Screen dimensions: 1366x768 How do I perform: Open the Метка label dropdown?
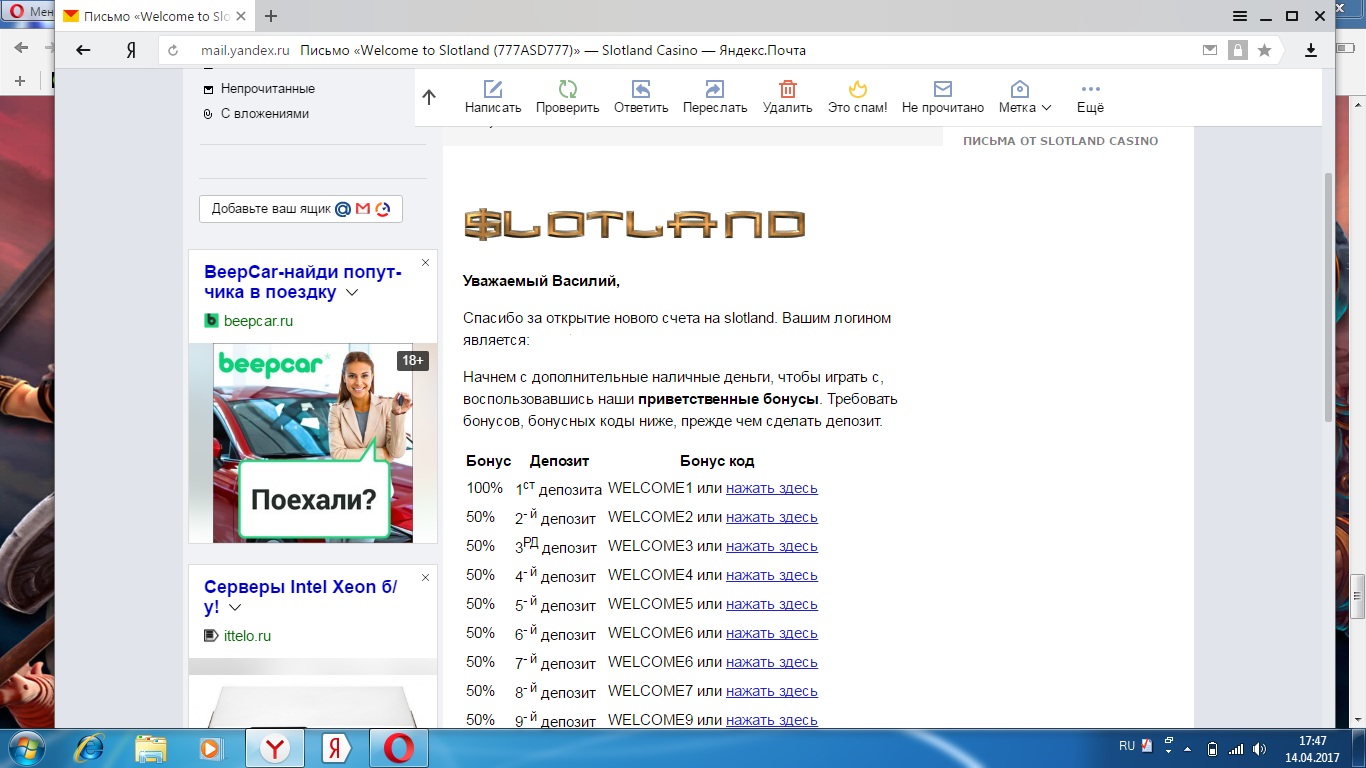(1024, 107)
